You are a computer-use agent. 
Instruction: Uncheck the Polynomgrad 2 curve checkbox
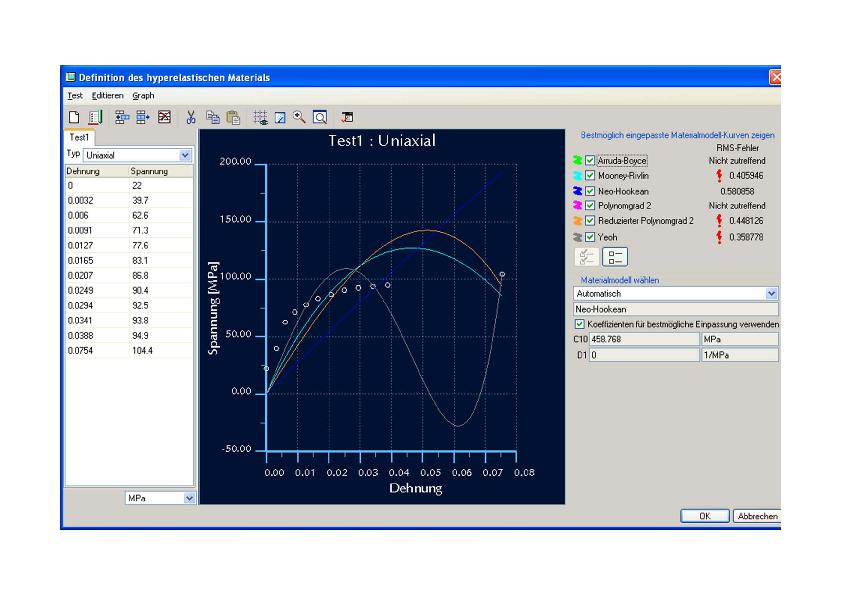pyautogui.click(x=590, y=205)
